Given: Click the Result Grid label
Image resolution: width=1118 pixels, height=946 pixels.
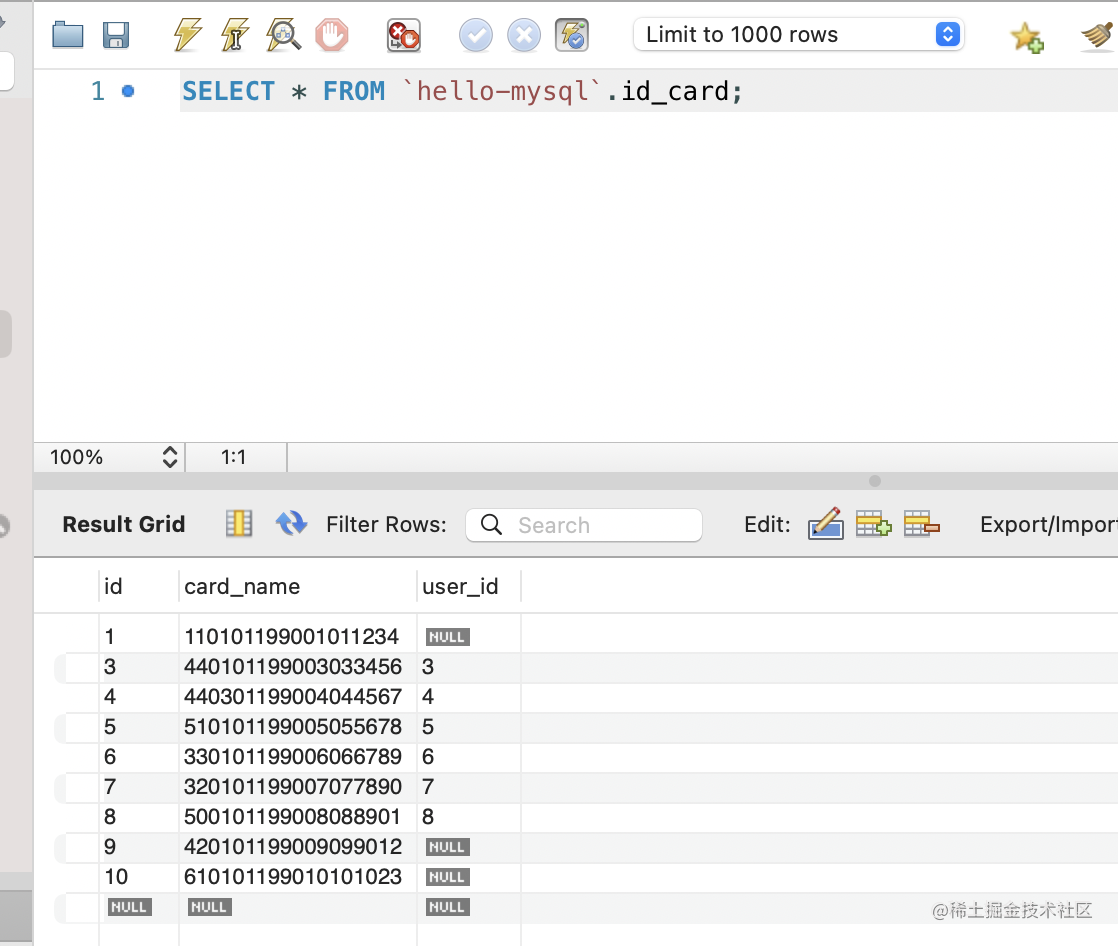Looking at the screenshot, I should point(124,525).
